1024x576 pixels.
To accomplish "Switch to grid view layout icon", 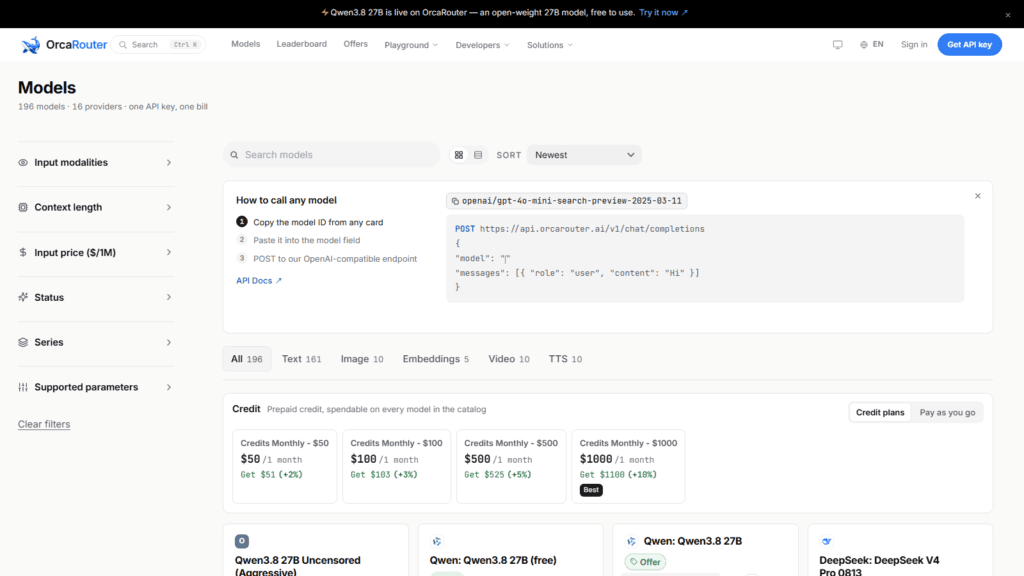I will (459, 155).
